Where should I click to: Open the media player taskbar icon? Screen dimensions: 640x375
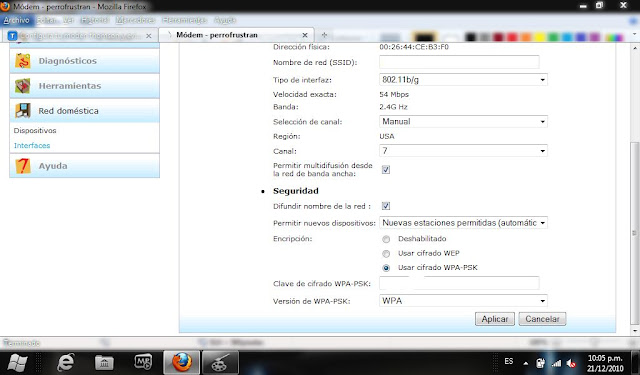143,362
